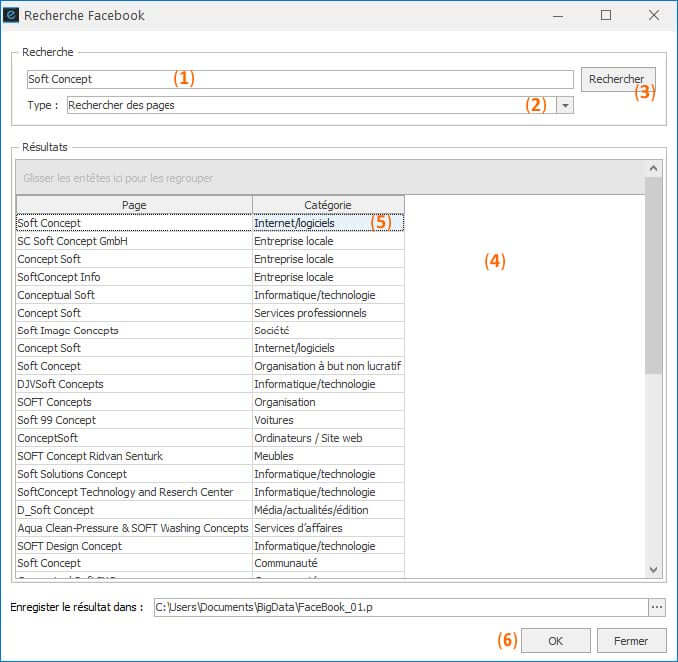The height and width of the screenshot is (662, 678).
Task: Select Aqua Clean-Pressure & SOFT Washing Concepts row
Action: tap(210, 528)
